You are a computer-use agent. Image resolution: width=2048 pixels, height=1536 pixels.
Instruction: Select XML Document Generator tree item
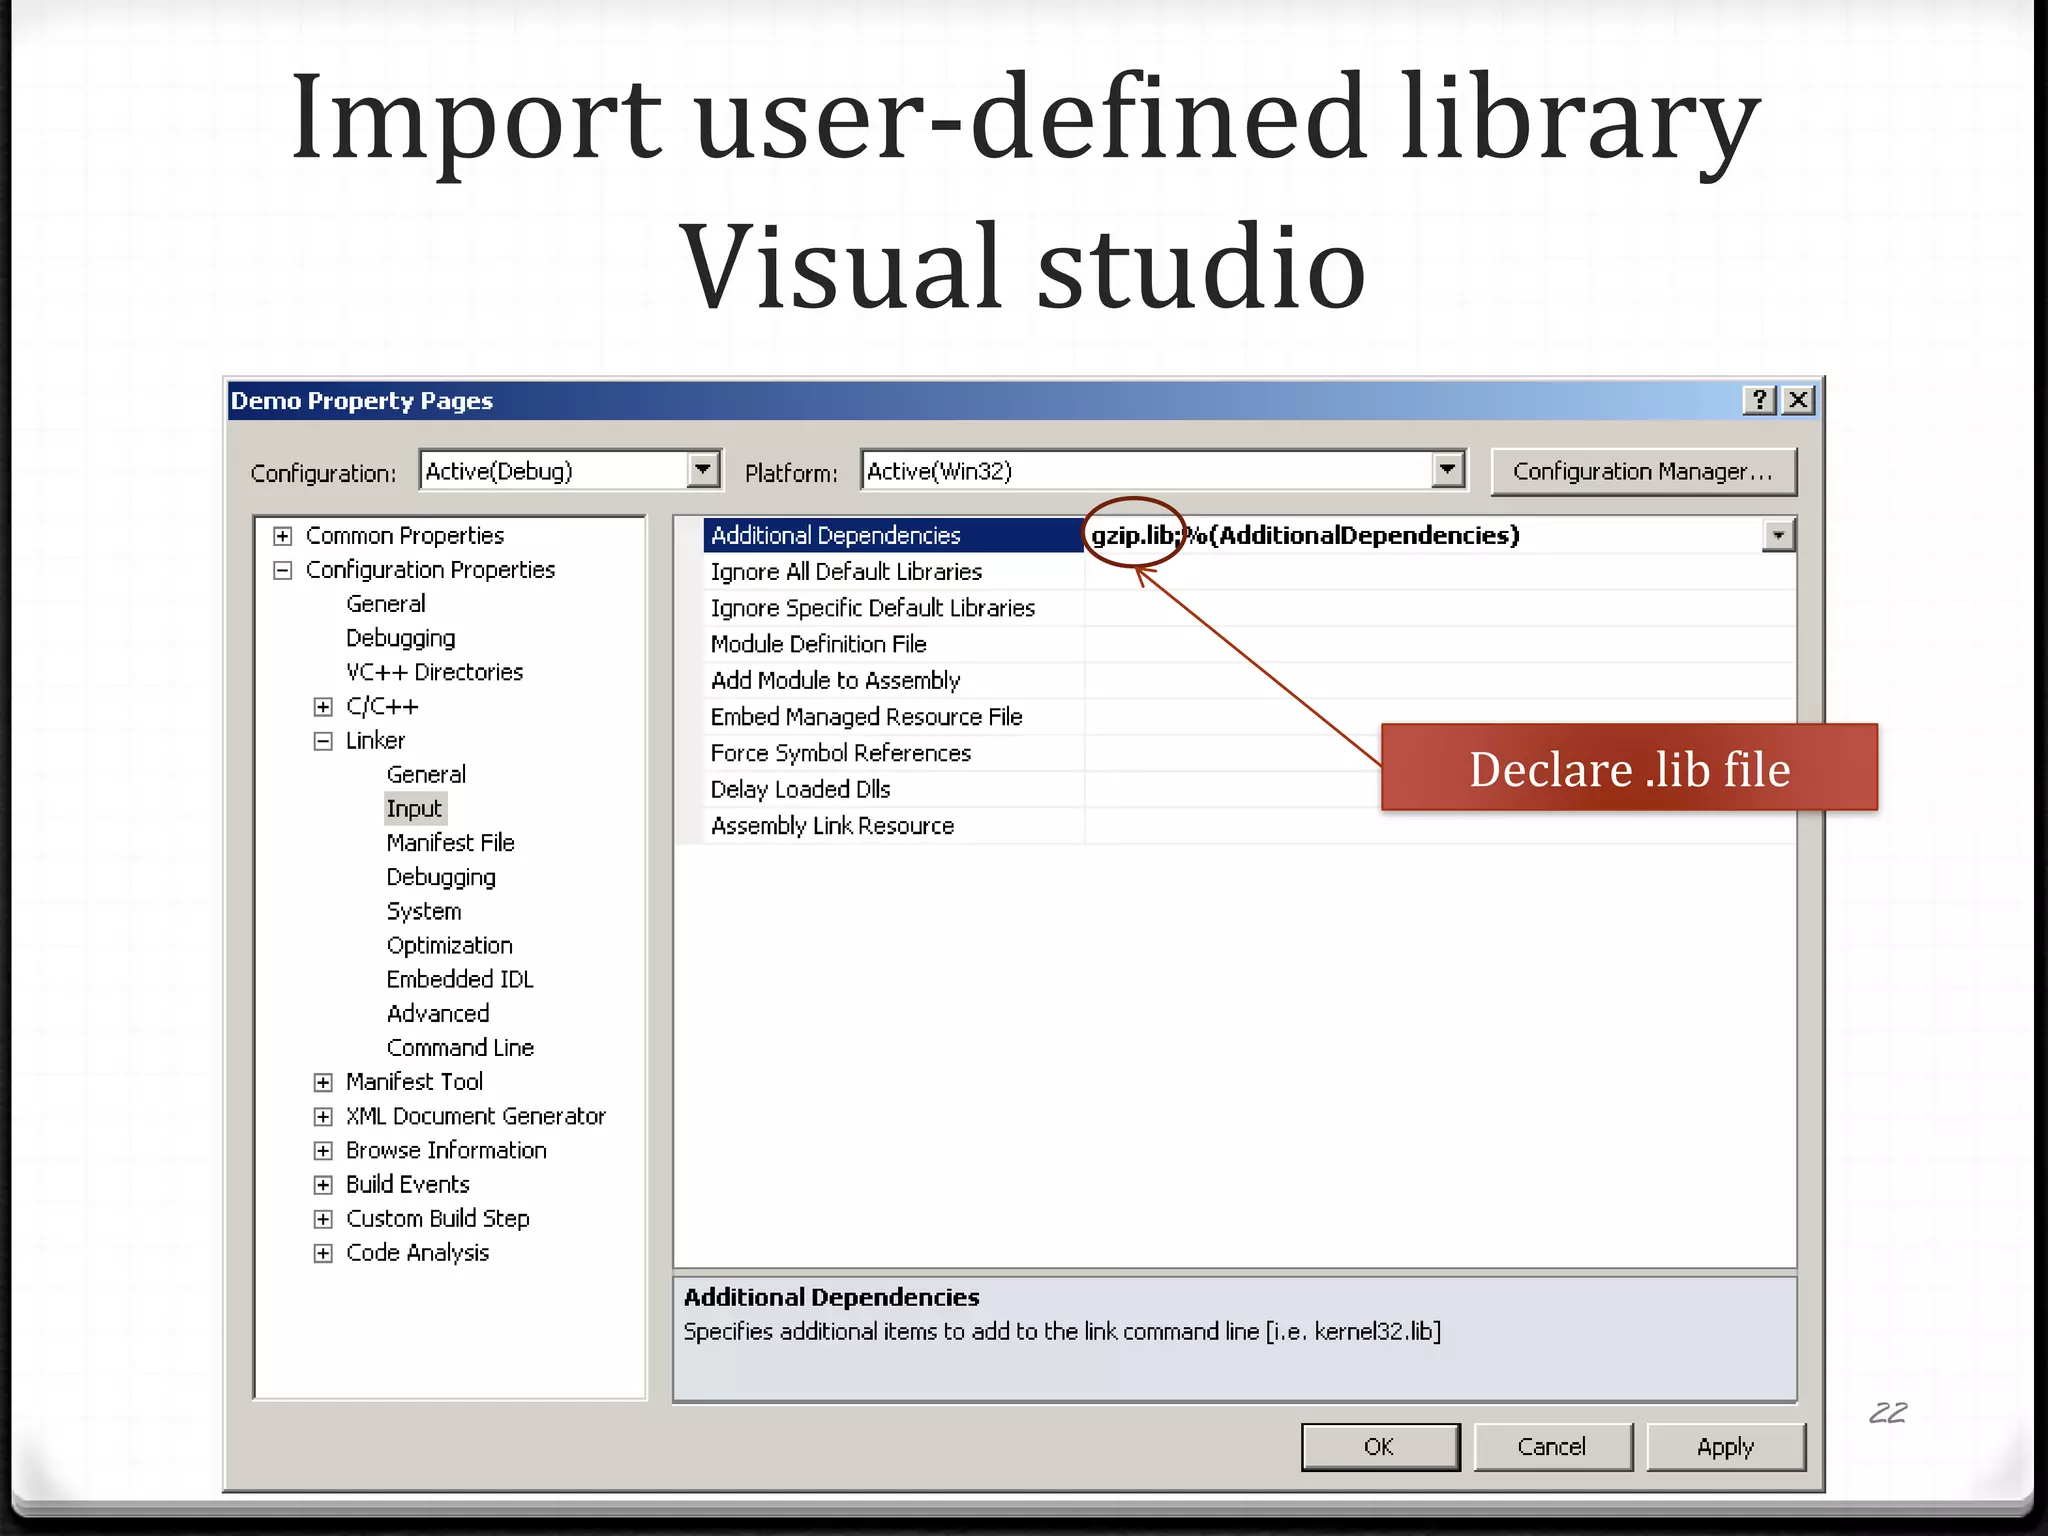coord(476,1116)
